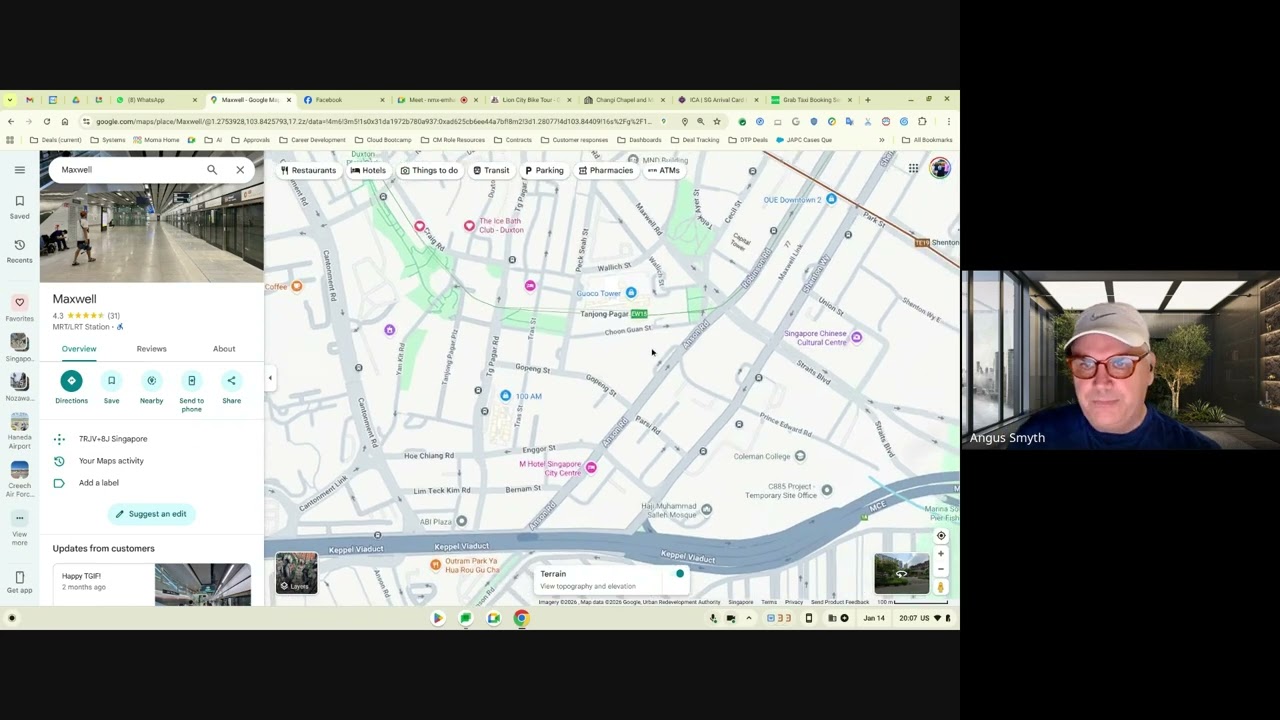Show Parking on the map
This screenshot has height=720, width=1280.
pos(544,171)
